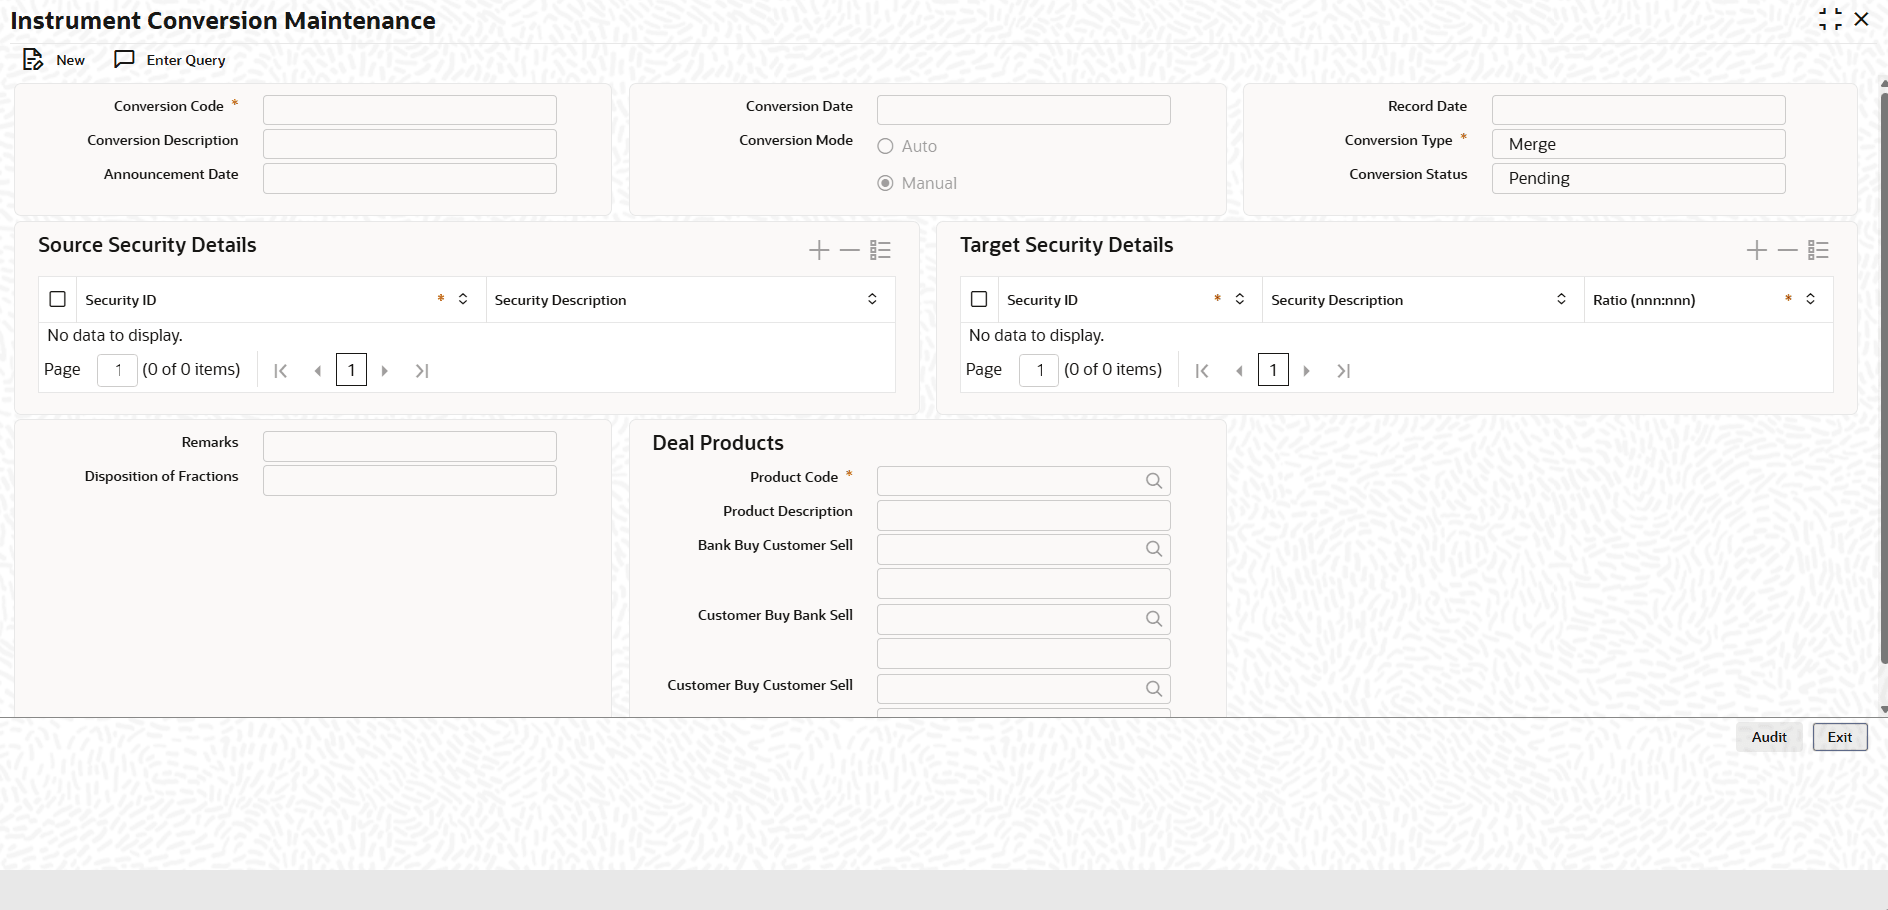
Task: Go to previous page in Source Security table
Action: coord(318,371)
